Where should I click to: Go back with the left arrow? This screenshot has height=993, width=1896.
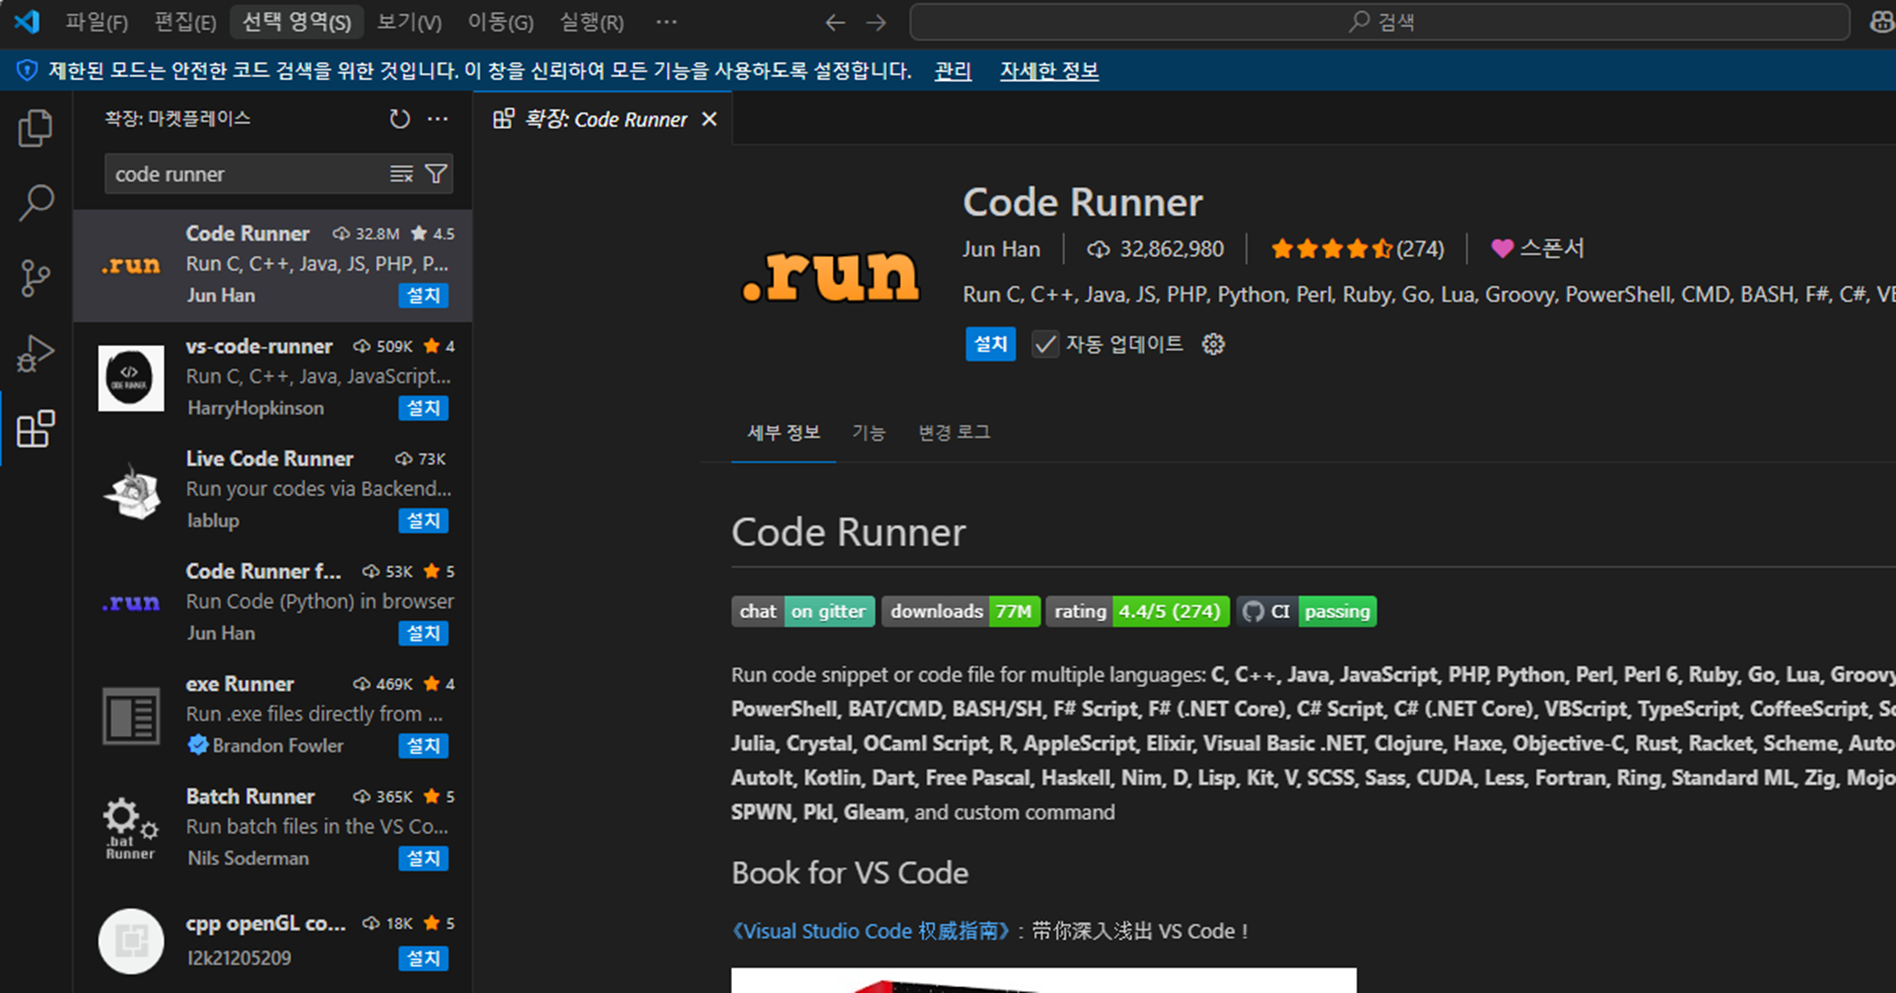click(x=835, y=22)
